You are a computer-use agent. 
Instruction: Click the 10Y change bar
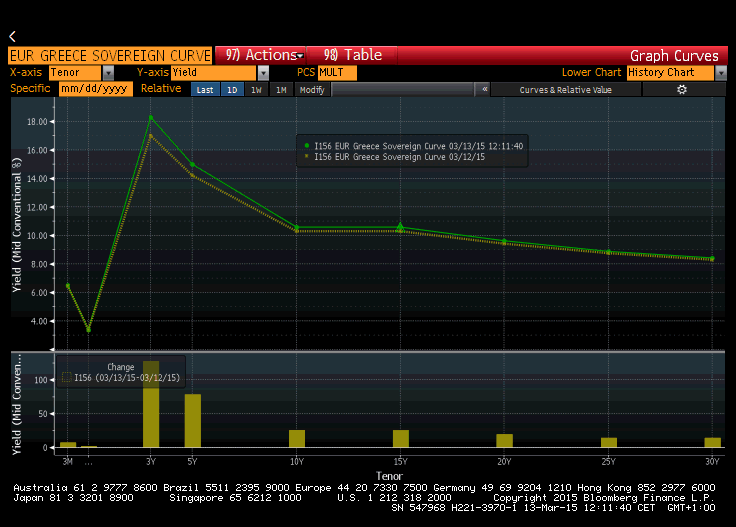pos(297,438)
